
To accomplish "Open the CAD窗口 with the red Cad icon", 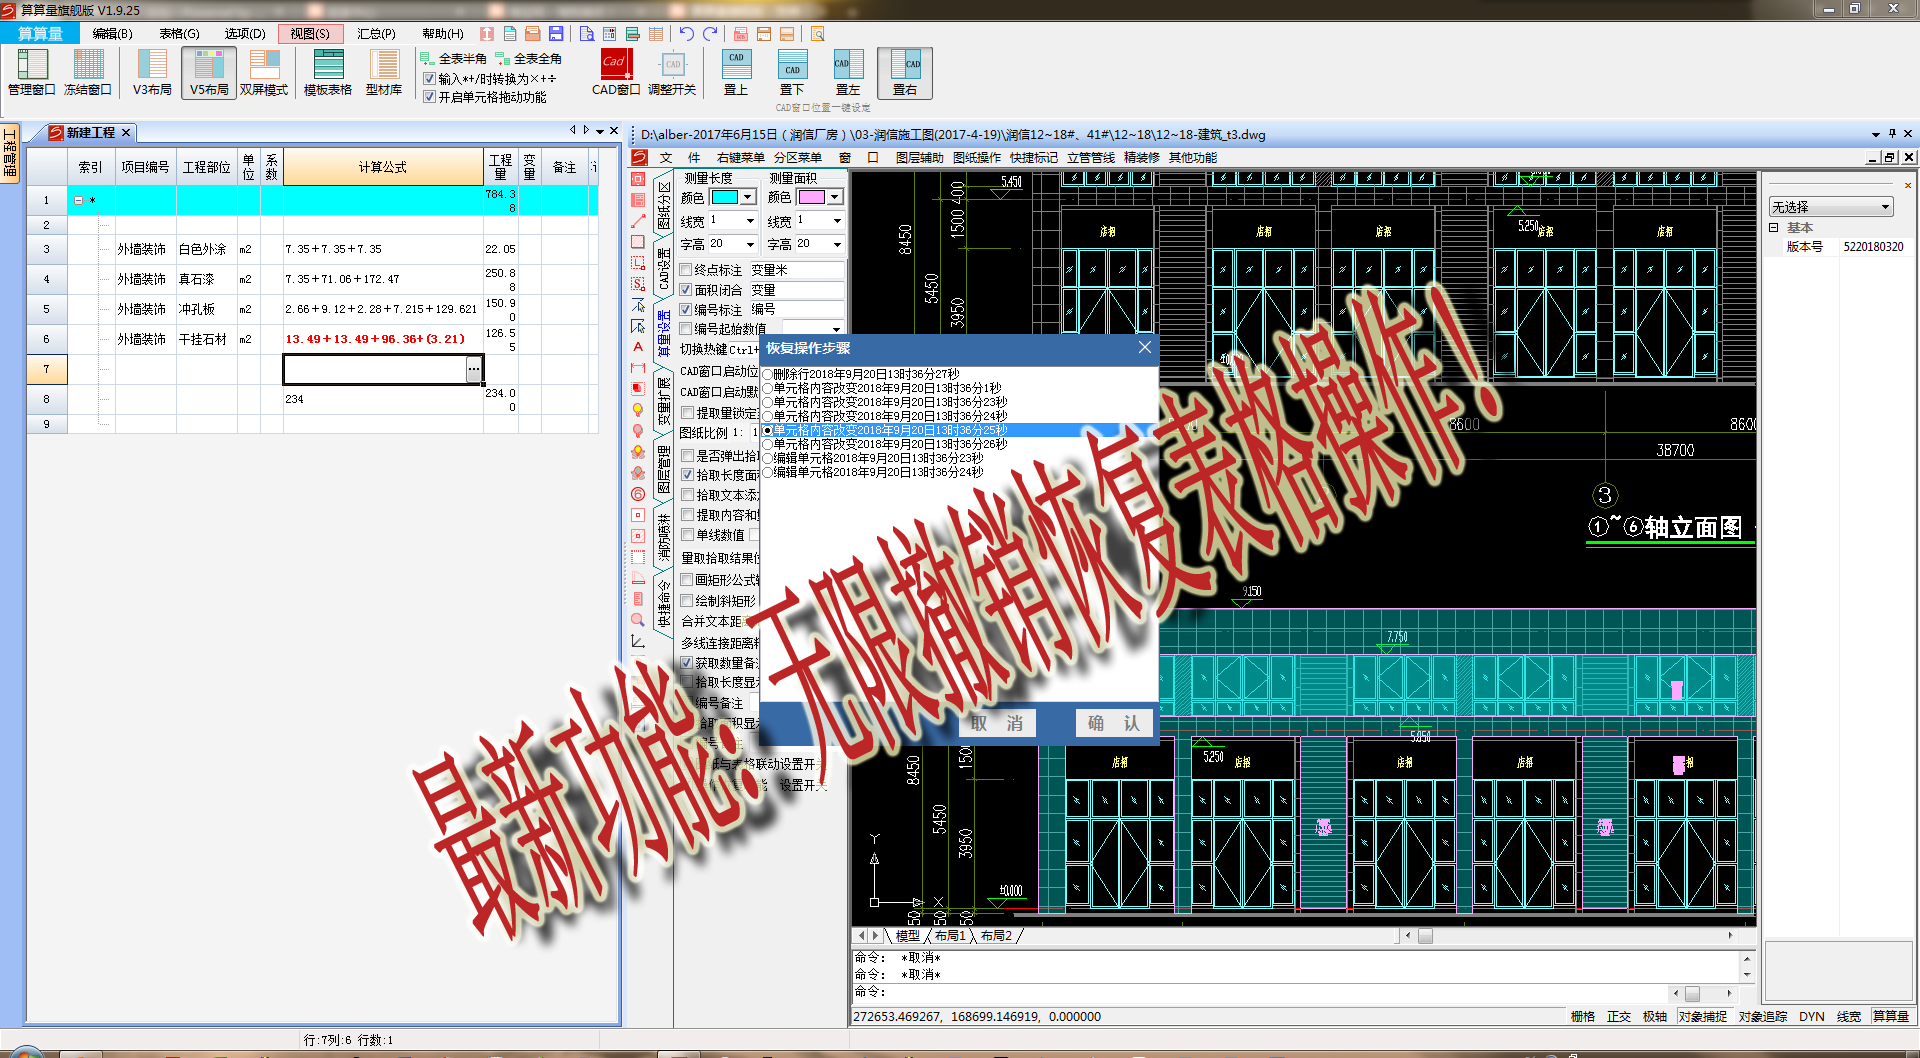I will point(616,72).
